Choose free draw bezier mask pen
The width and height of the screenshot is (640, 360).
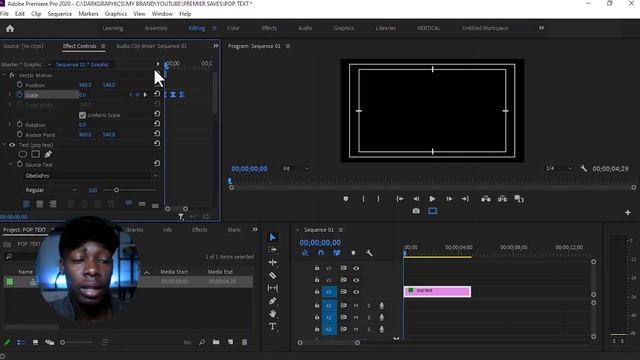[48, 154]
